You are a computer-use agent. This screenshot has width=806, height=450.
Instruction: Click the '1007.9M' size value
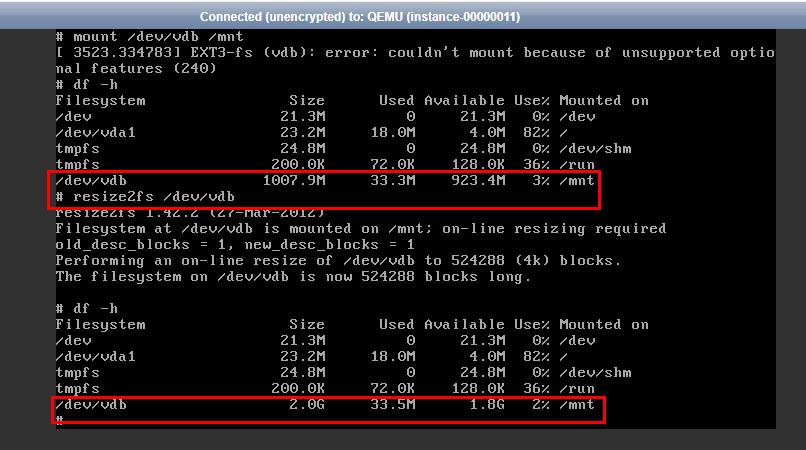[x=294, y=181]
